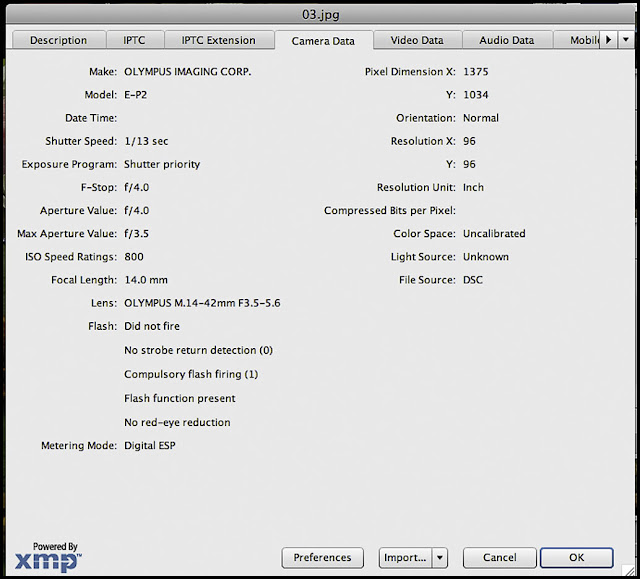Click the Flash function present text

pos(180,398)
